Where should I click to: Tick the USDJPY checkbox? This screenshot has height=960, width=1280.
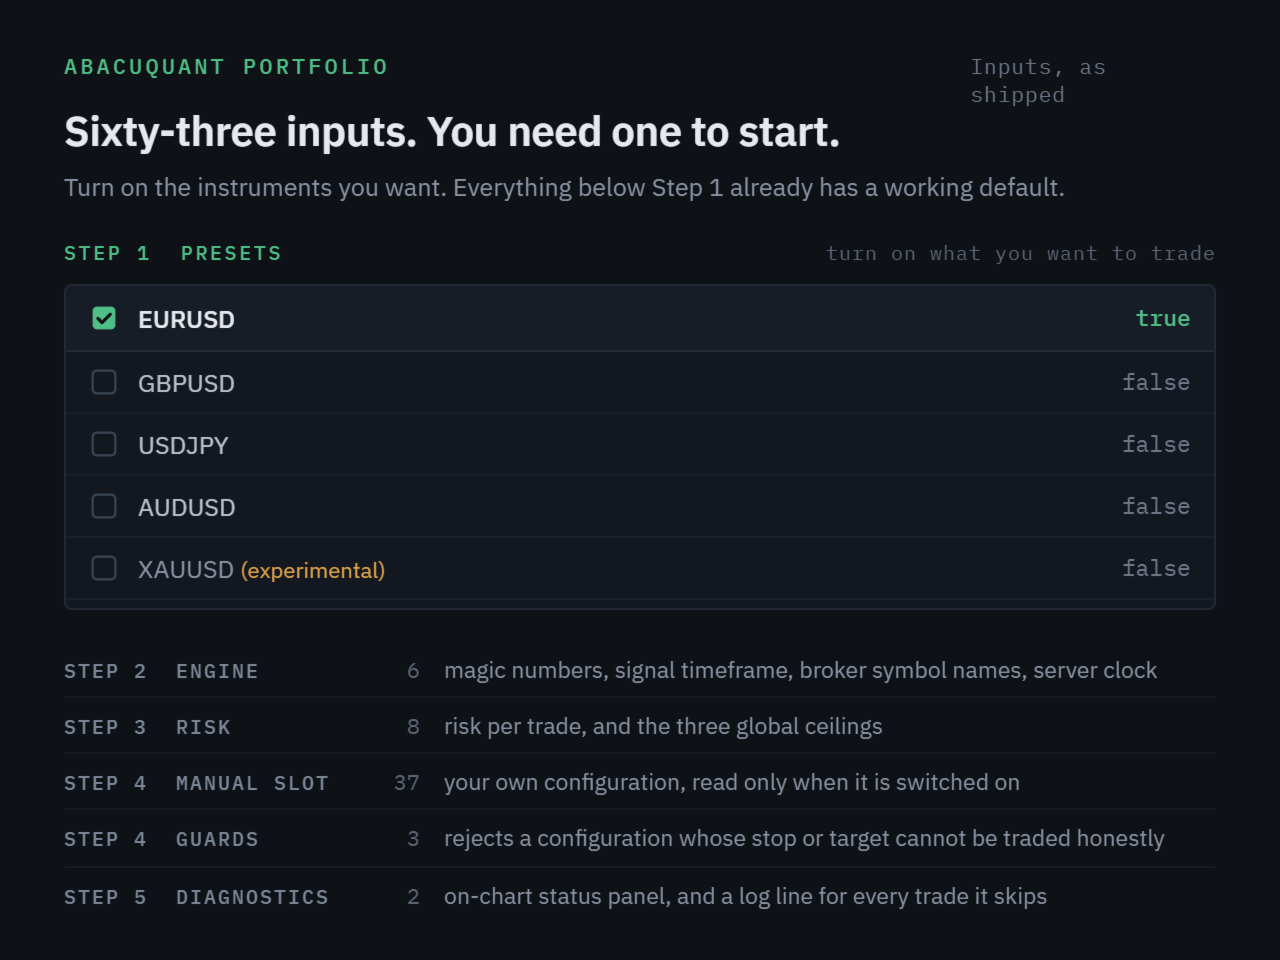coord(104,444)
